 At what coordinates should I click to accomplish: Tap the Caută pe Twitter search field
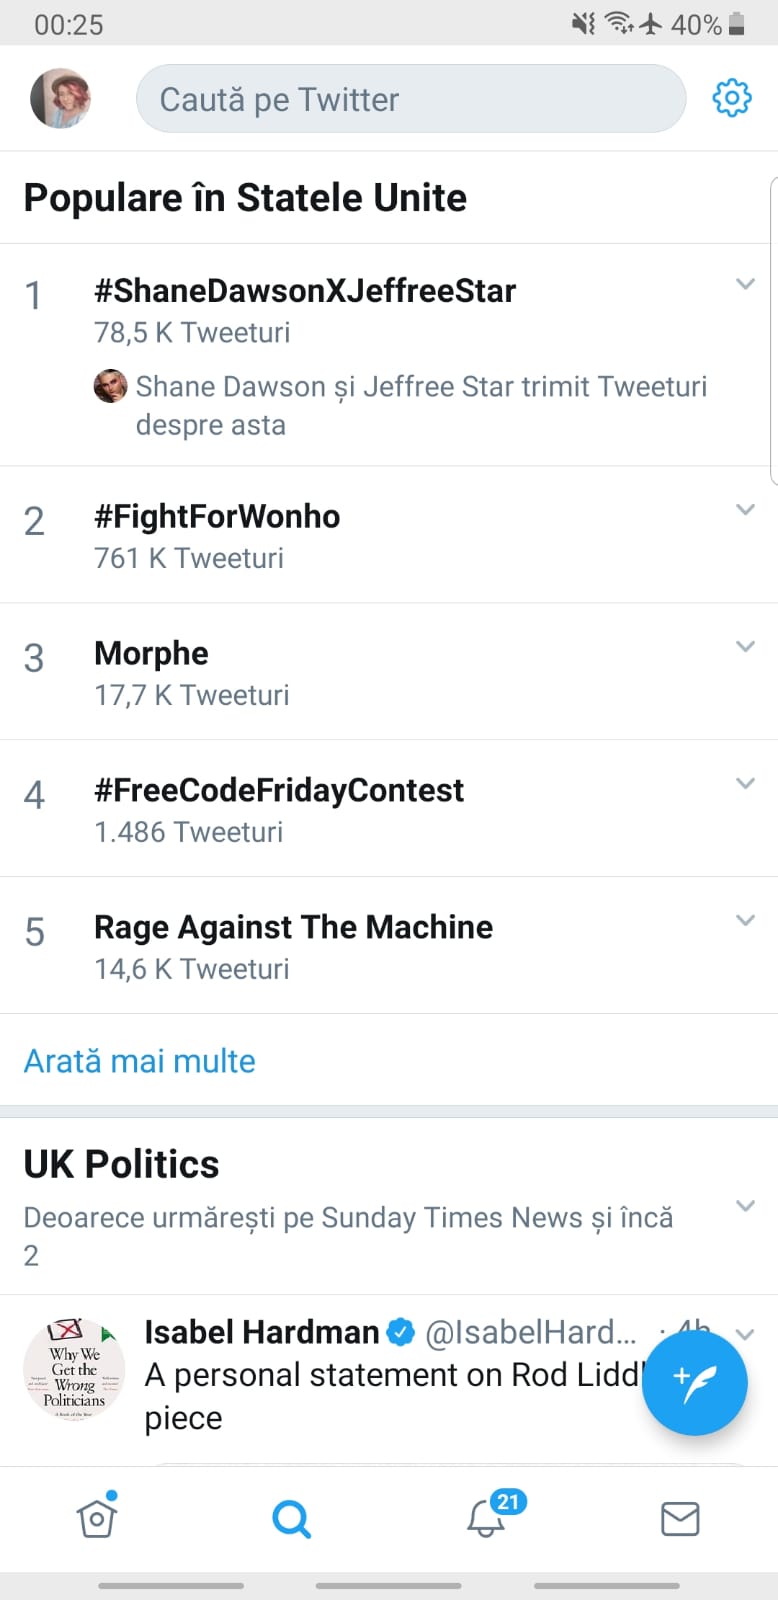(410, 98)
